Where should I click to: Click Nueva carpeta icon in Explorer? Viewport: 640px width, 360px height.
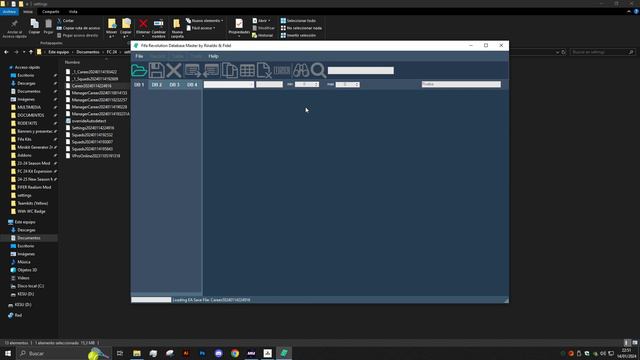pyautogui.click(x=177, y=28)
